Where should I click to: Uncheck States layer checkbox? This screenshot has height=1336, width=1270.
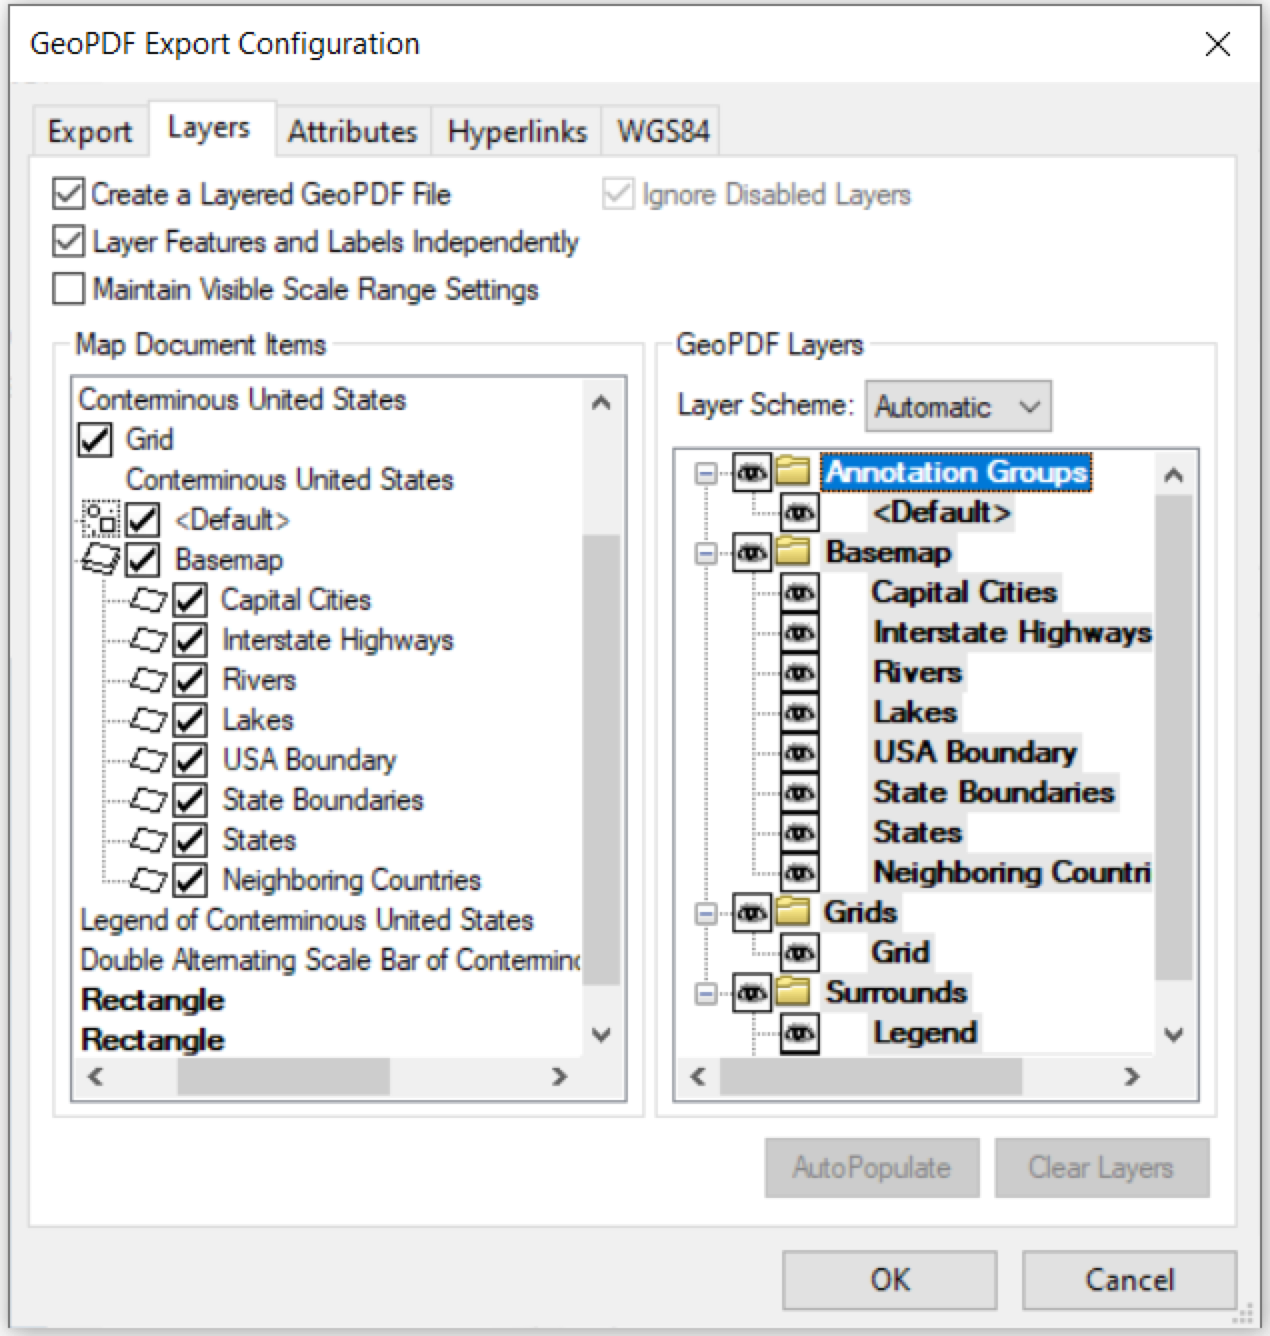tap(190, 840)
